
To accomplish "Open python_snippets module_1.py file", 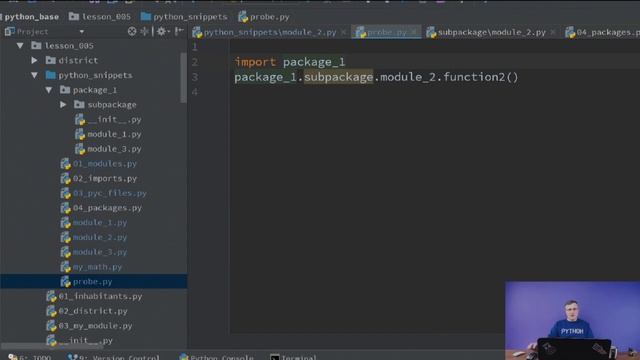I will (x=94, y=222).
